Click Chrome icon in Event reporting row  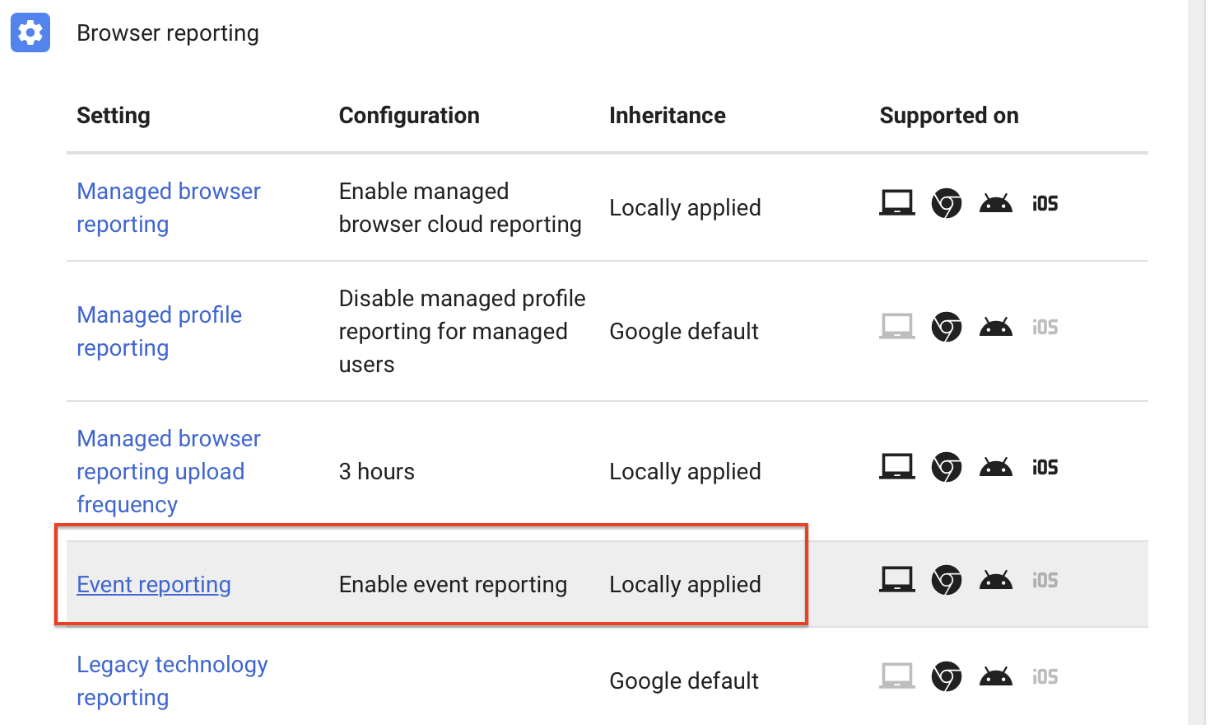pyautogui.click(x=946, y=580)
